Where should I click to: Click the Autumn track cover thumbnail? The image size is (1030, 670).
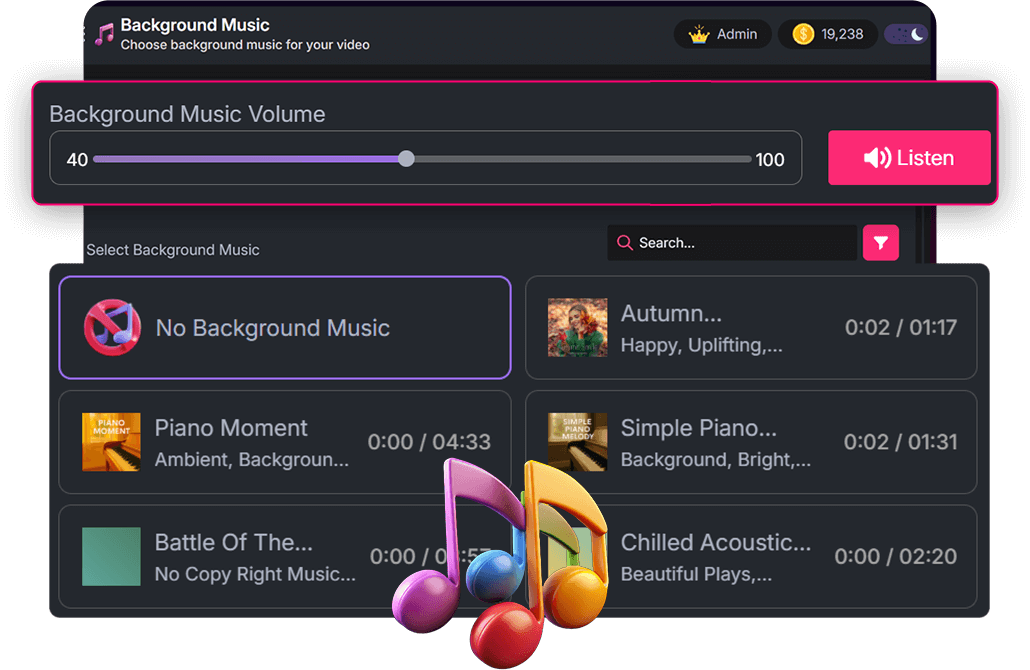click(x=577, y=328)
